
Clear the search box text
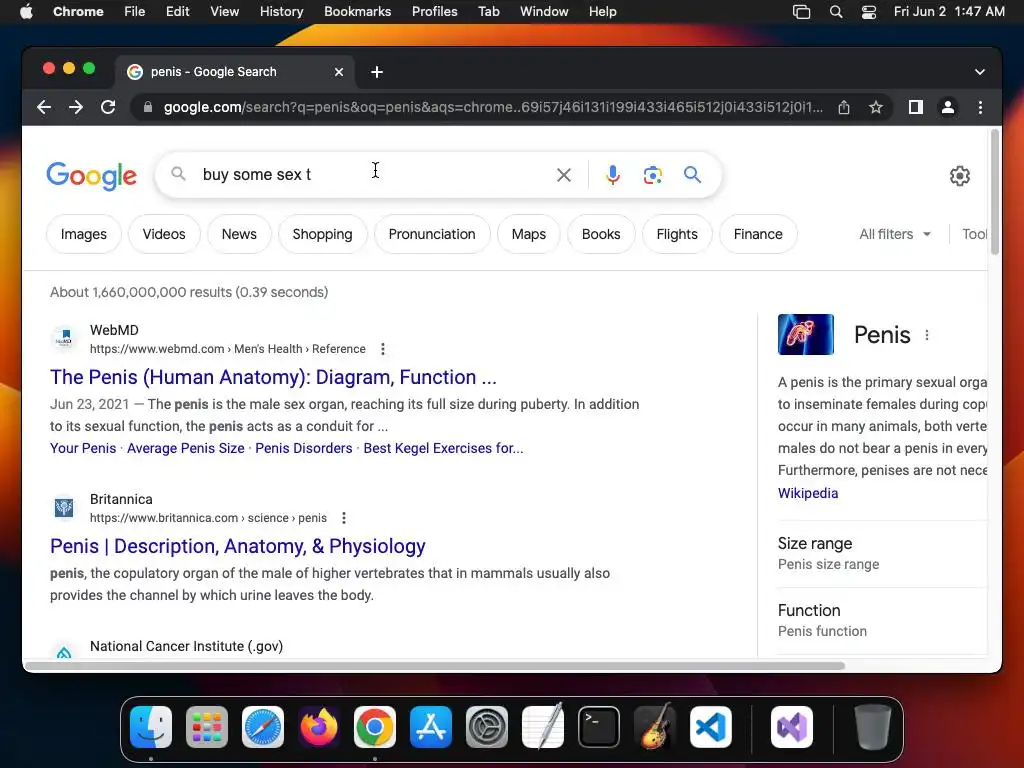(564, 175)
